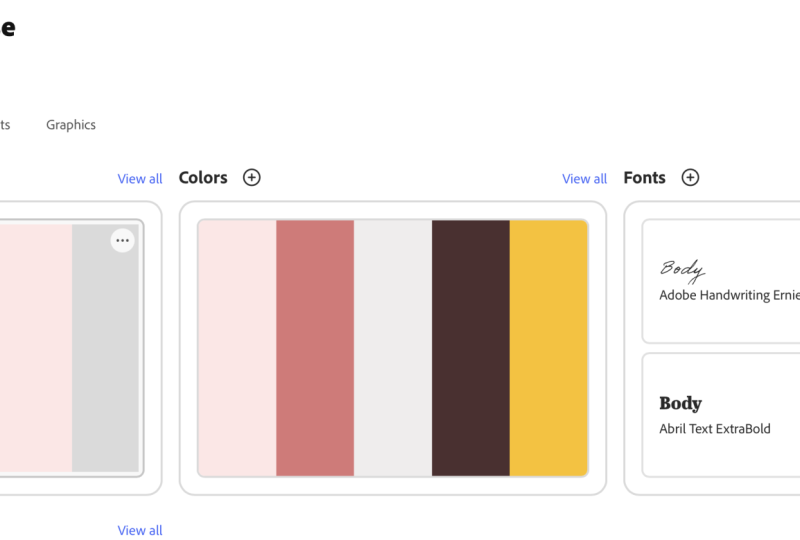Pick the light gray color swatch
The image size is (800, 540).
tap(393, 348)
